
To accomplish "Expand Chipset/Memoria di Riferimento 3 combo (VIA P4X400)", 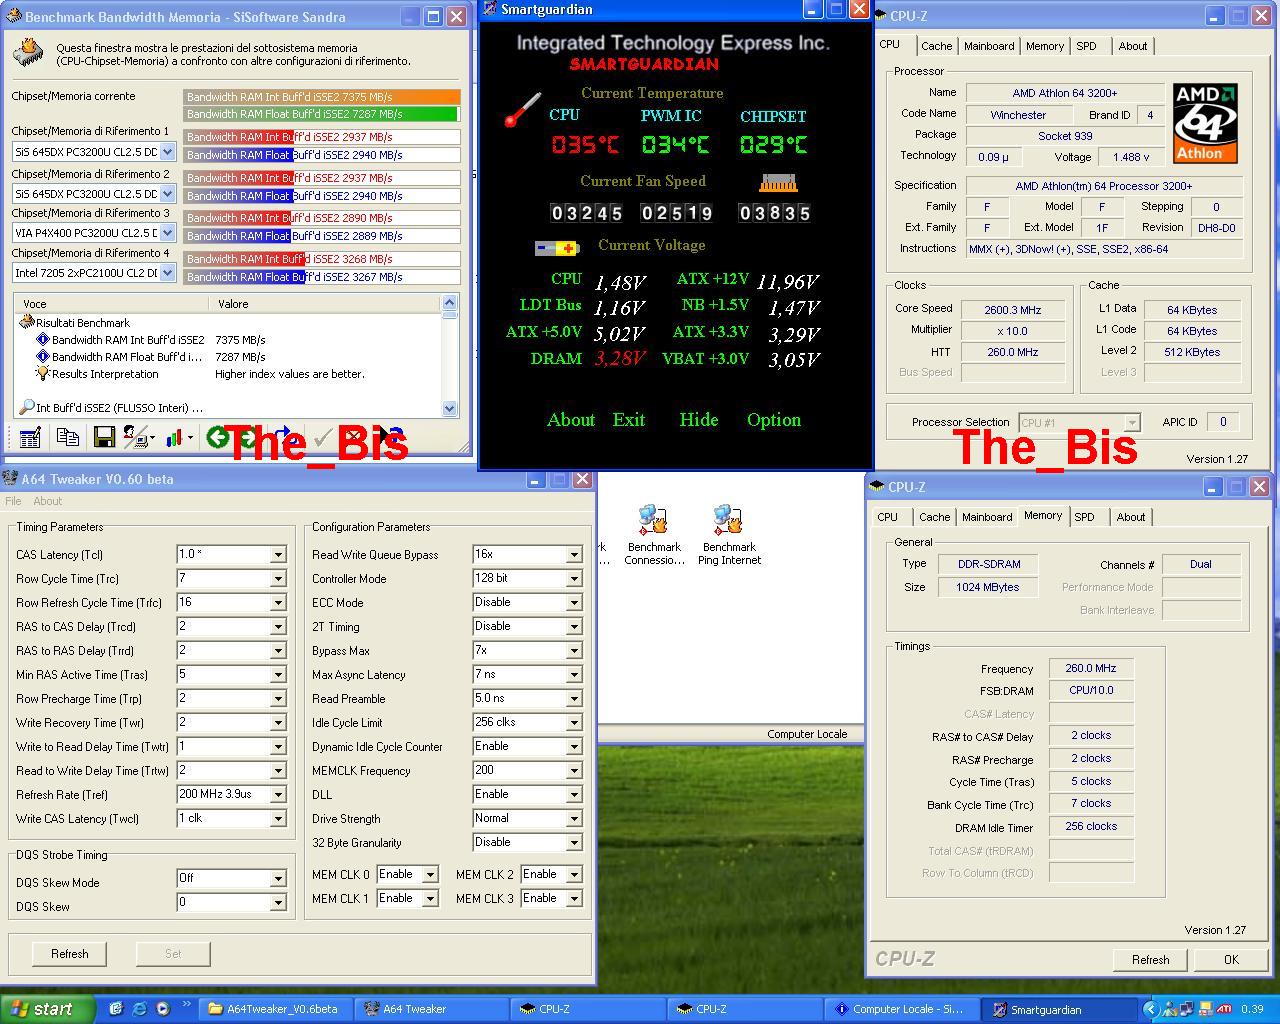I will point(167,233).
